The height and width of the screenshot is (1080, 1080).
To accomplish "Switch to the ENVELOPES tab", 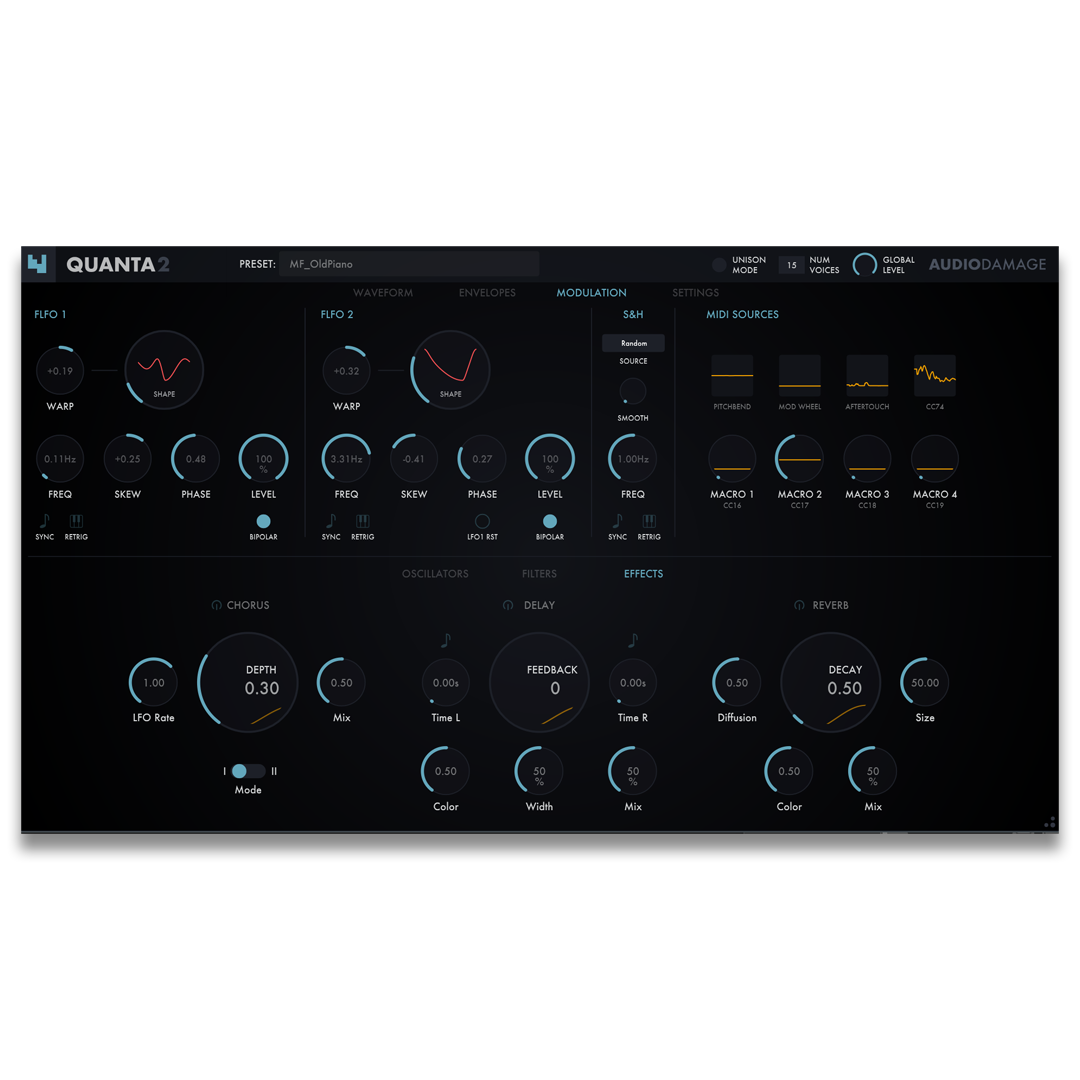I will pyautogui.click(x=487, y=292).
